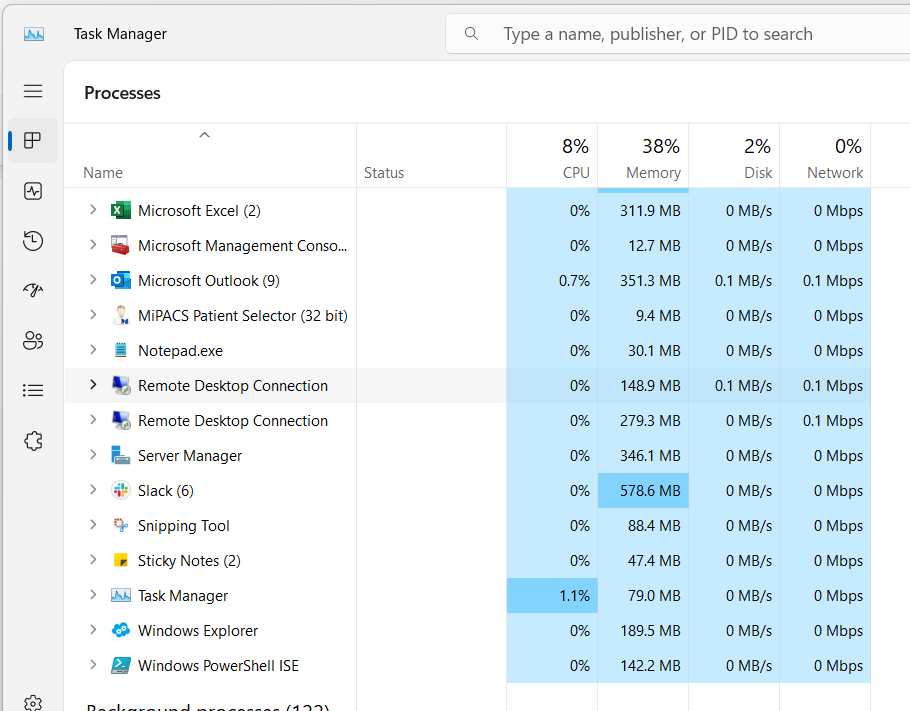Click the Microsoft Management Console toolbox icon

click(121, 245)
